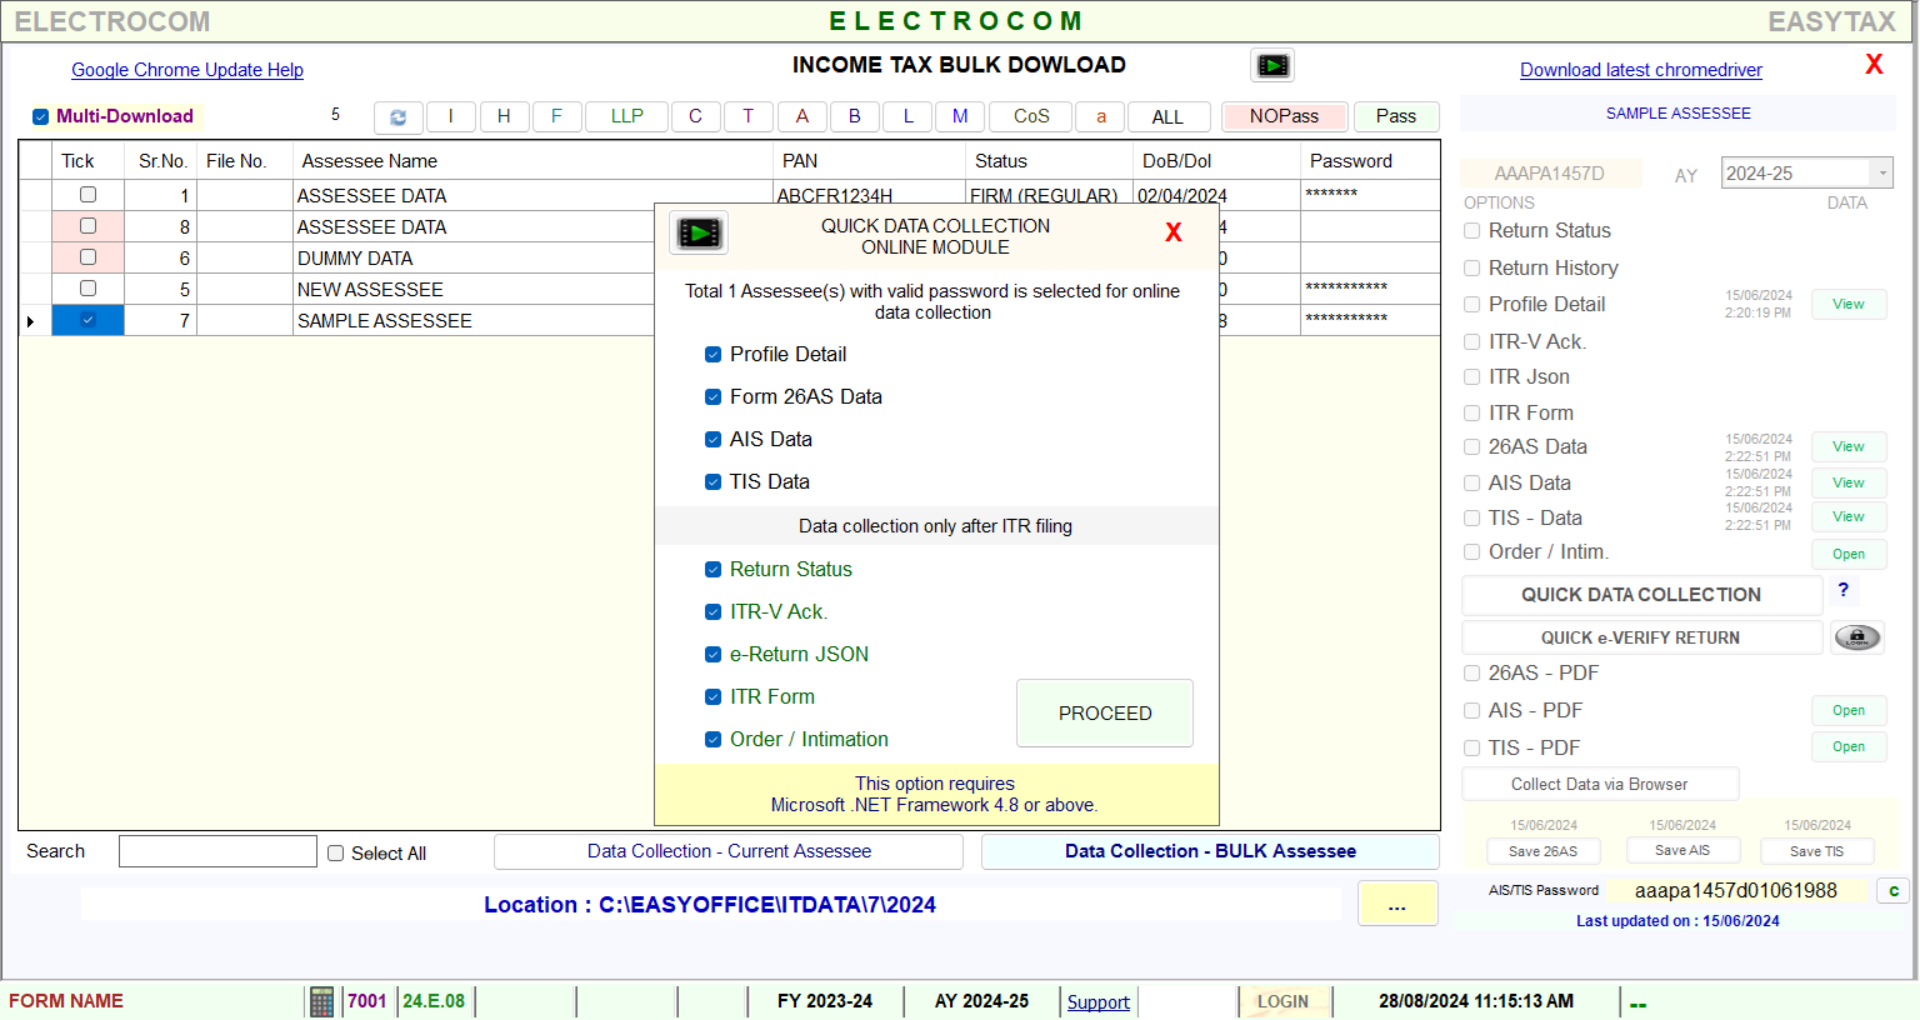Open Google Chrome Update Help link

[187, 70]
